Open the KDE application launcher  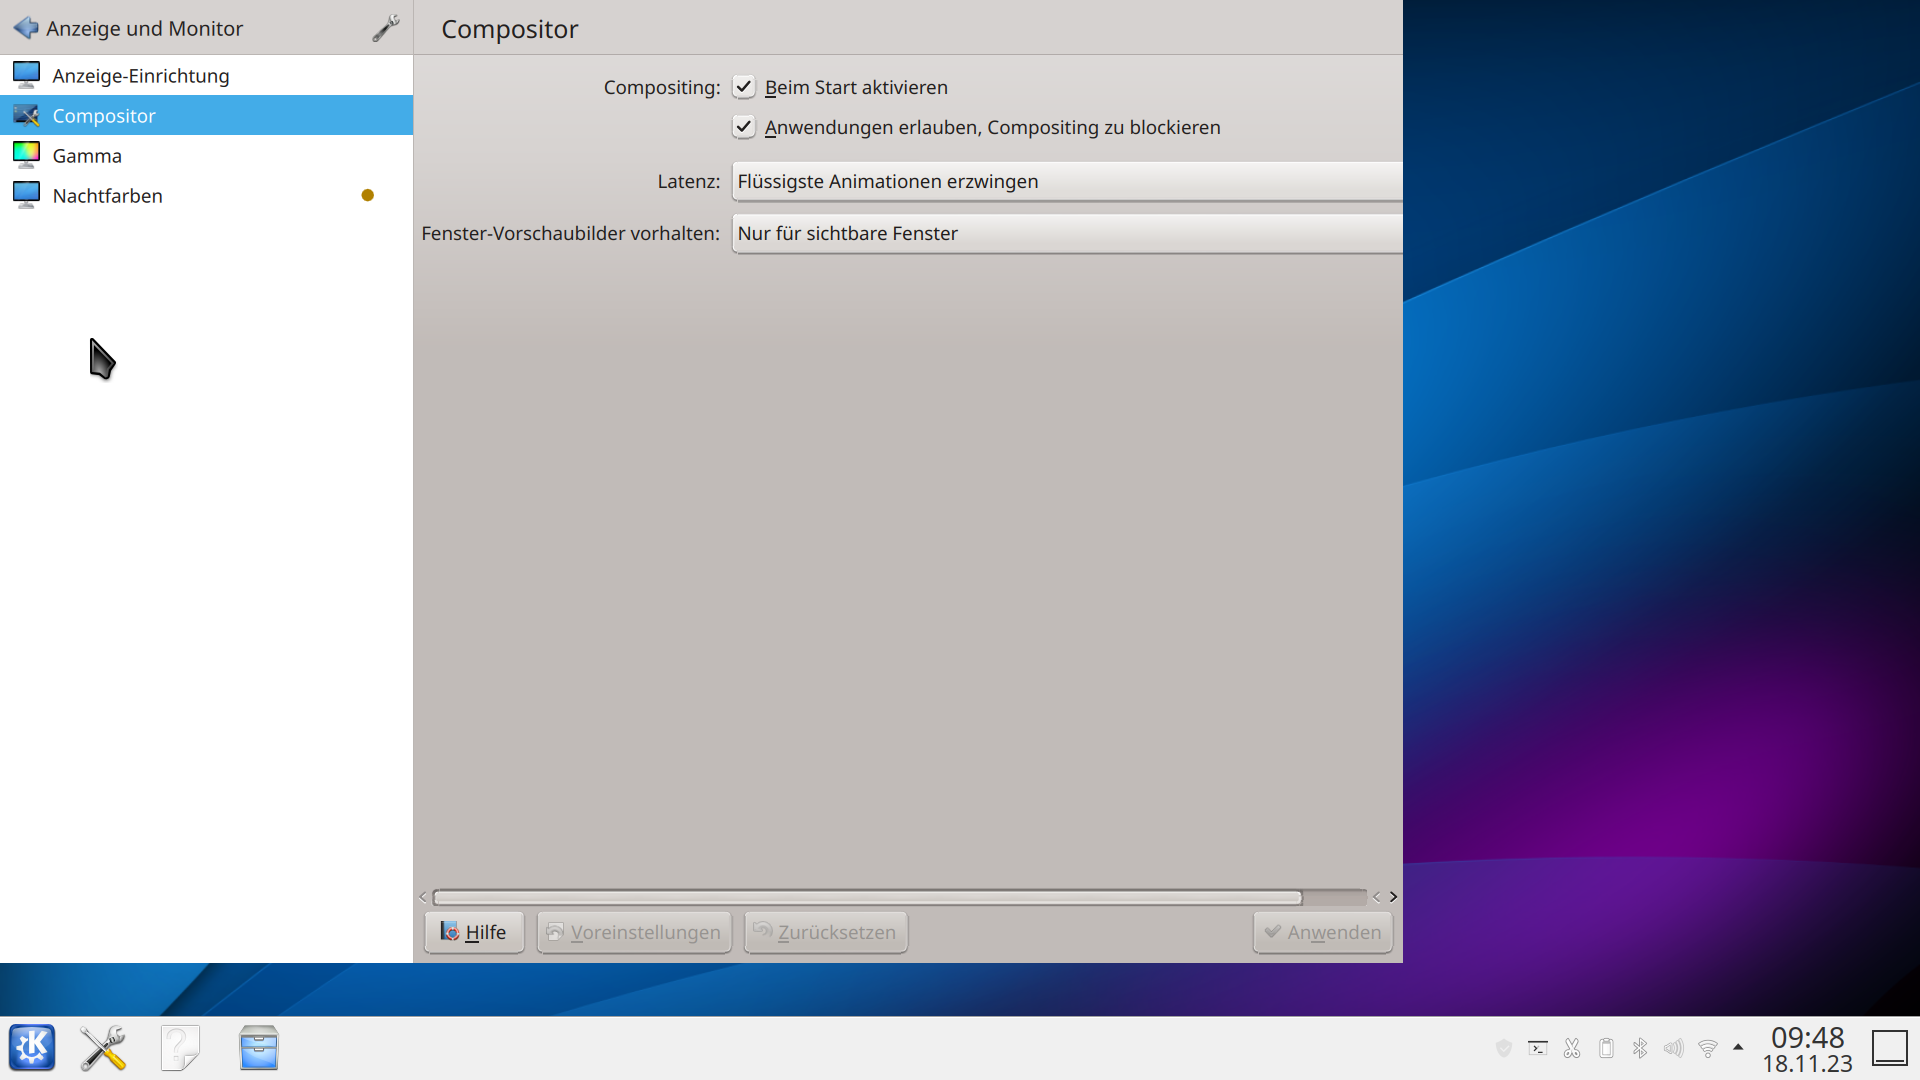click(32, 1047)
